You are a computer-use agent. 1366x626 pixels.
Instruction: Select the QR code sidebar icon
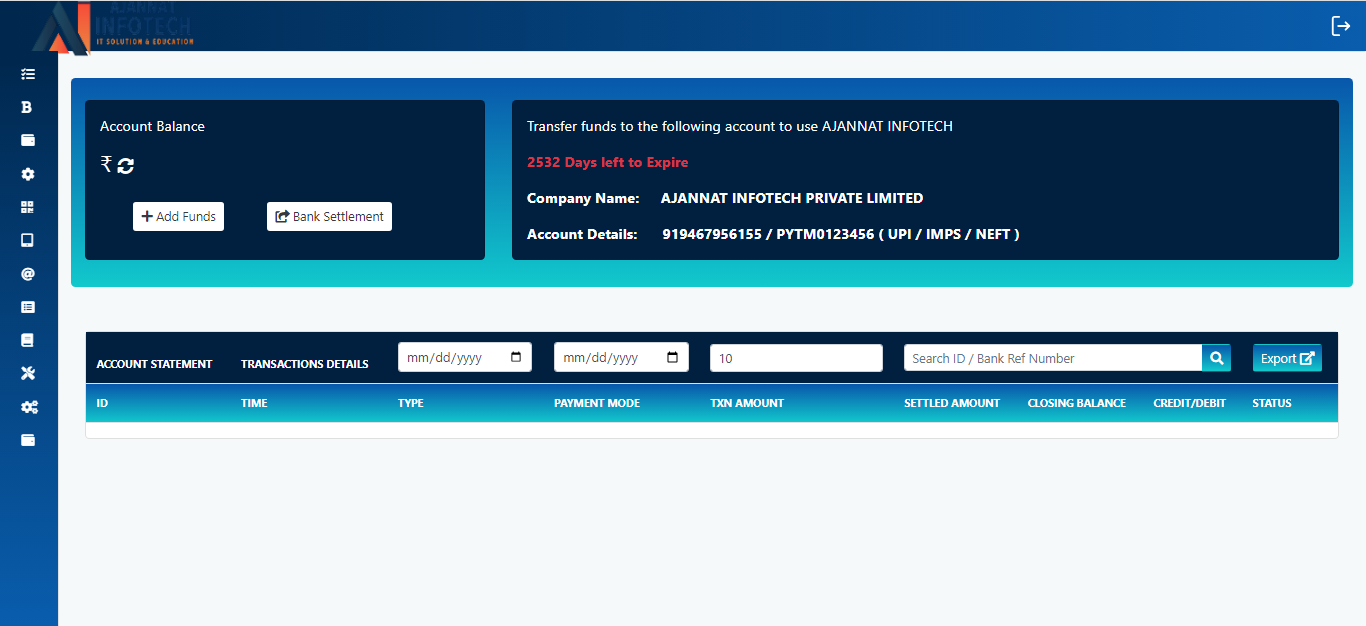28,207
